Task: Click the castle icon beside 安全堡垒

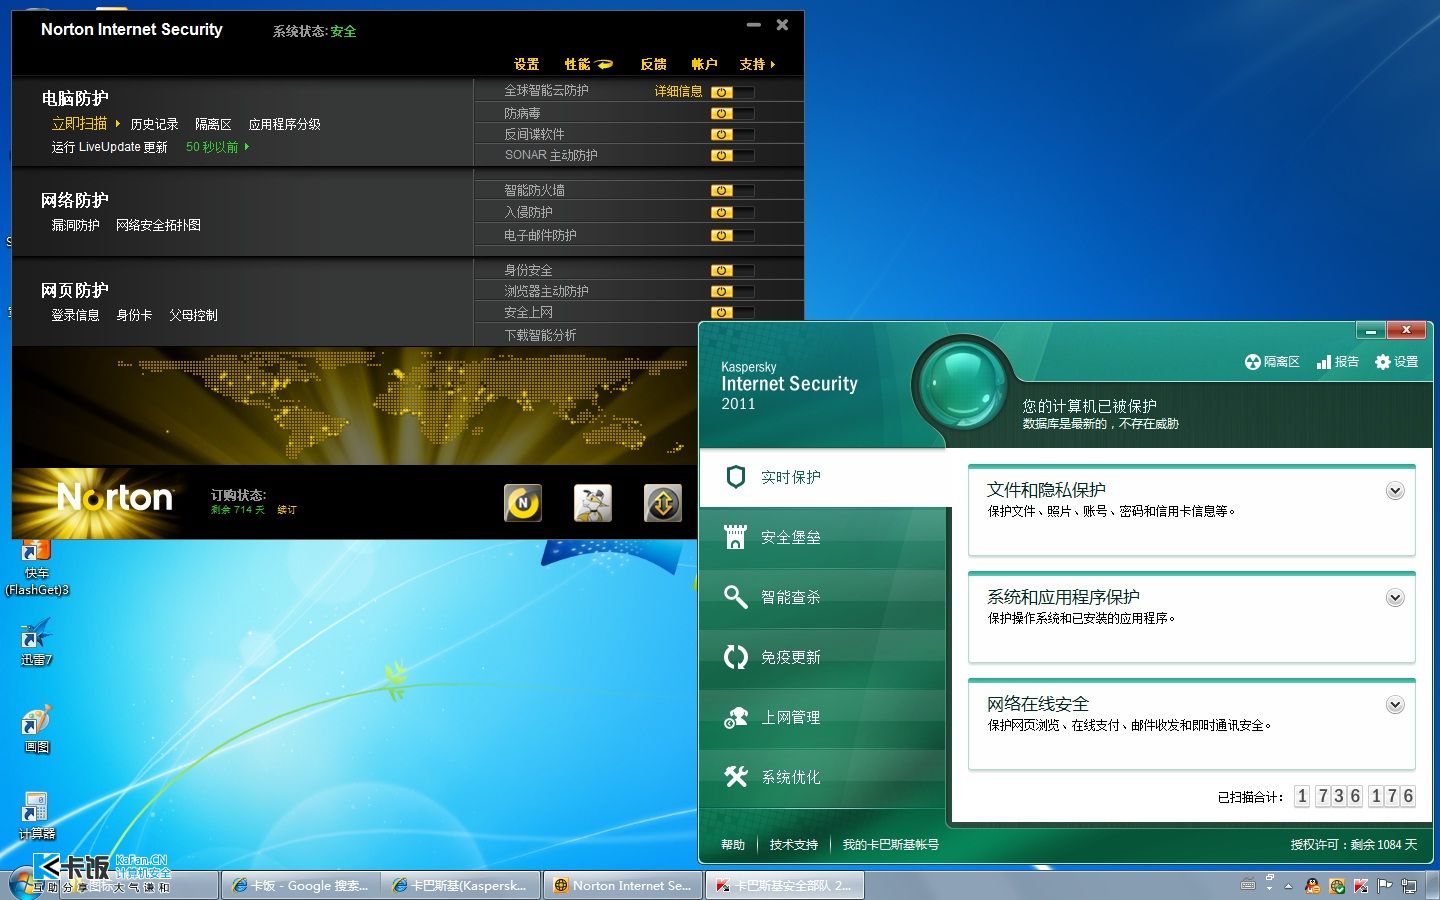Action: tap(735, 537)
